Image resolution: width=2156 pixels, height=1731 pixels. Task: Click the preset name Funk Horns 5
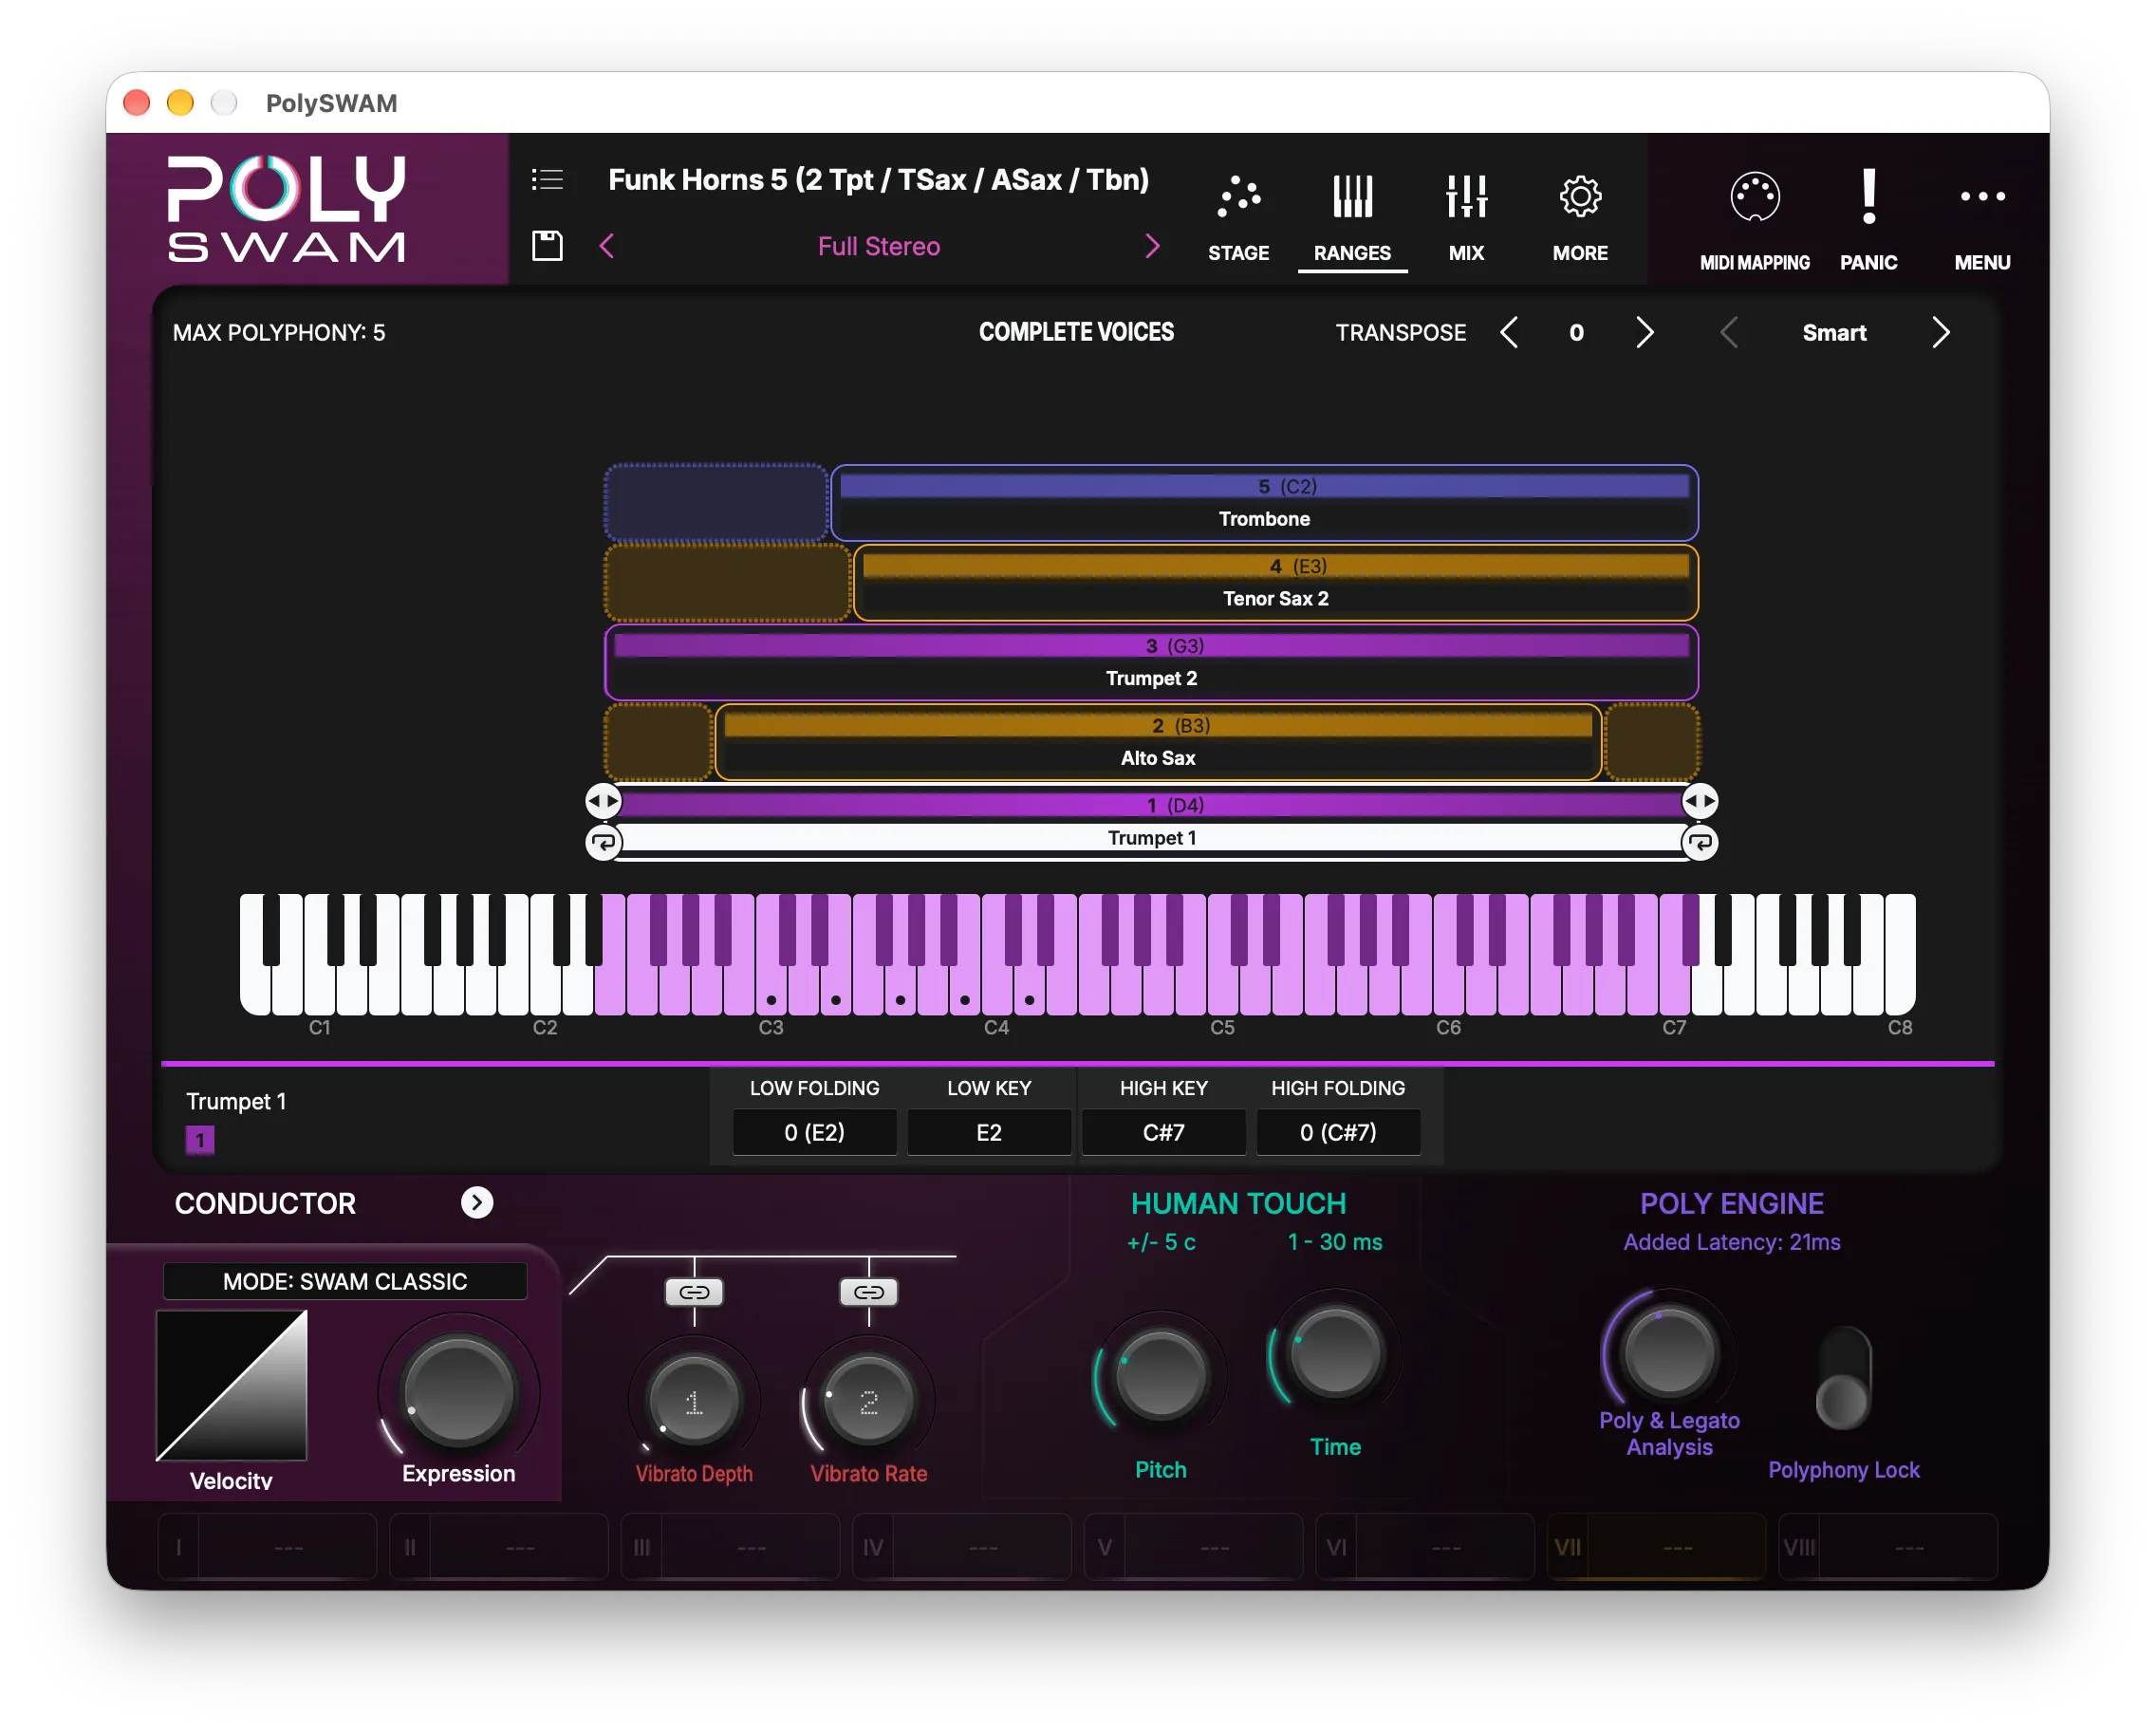(877, 180)
